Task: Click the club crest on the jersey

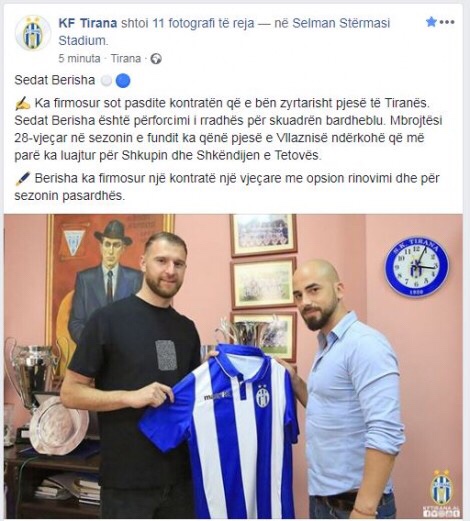Action: pyautogui.click(x=262, y=396)
